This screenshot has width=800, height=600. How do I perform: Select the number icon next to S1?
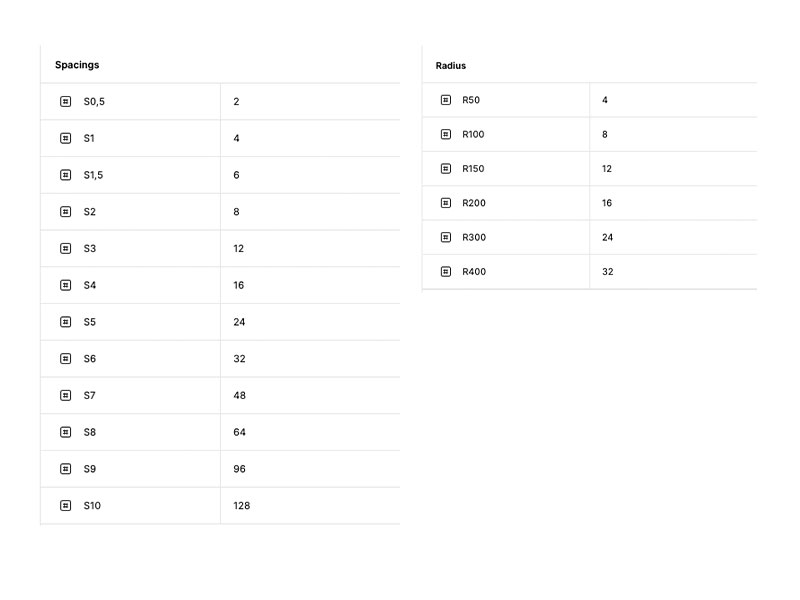[66, 138]
